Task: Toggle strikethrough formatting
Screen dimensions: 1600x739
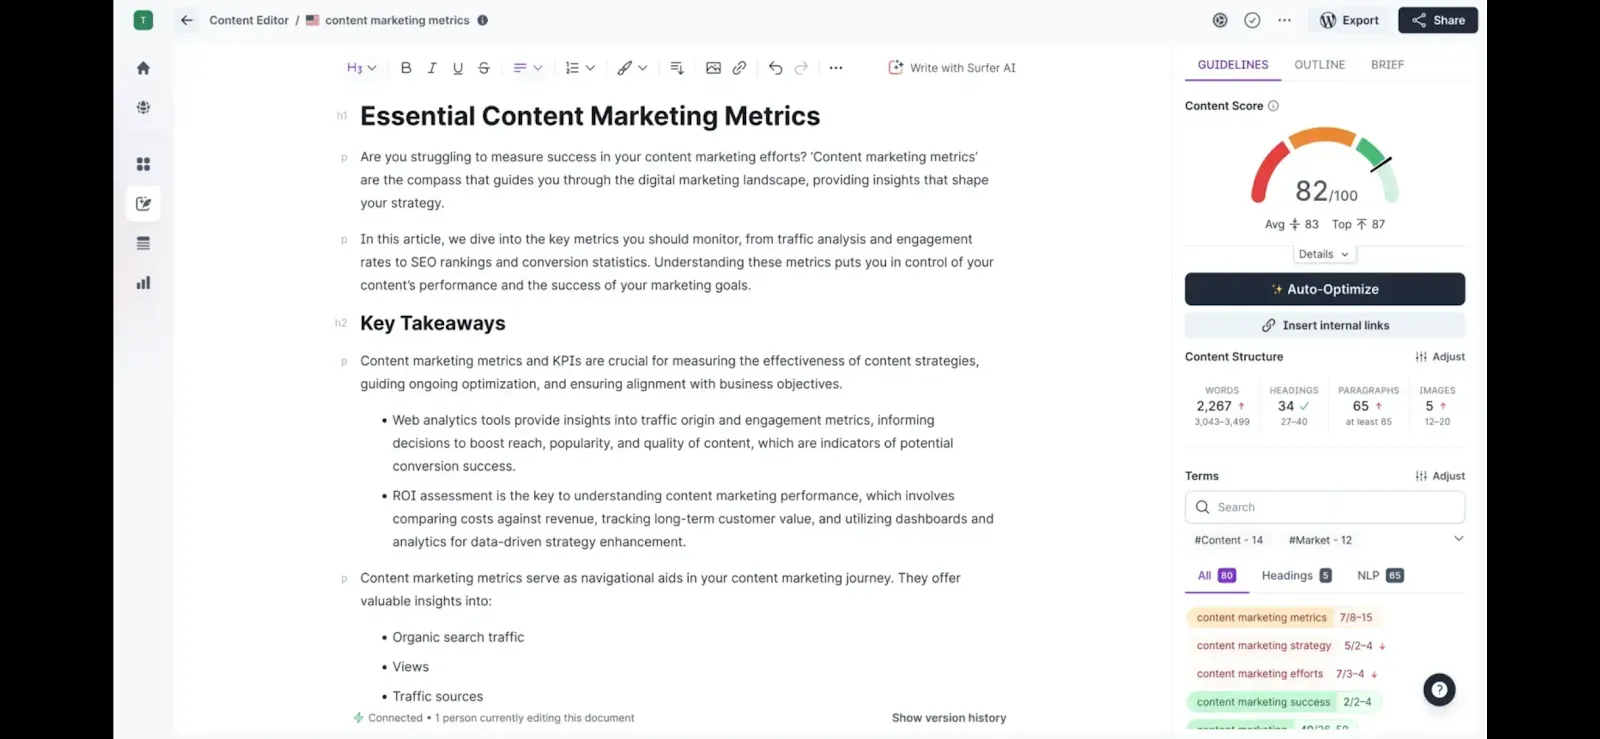Action: (484, 68)
